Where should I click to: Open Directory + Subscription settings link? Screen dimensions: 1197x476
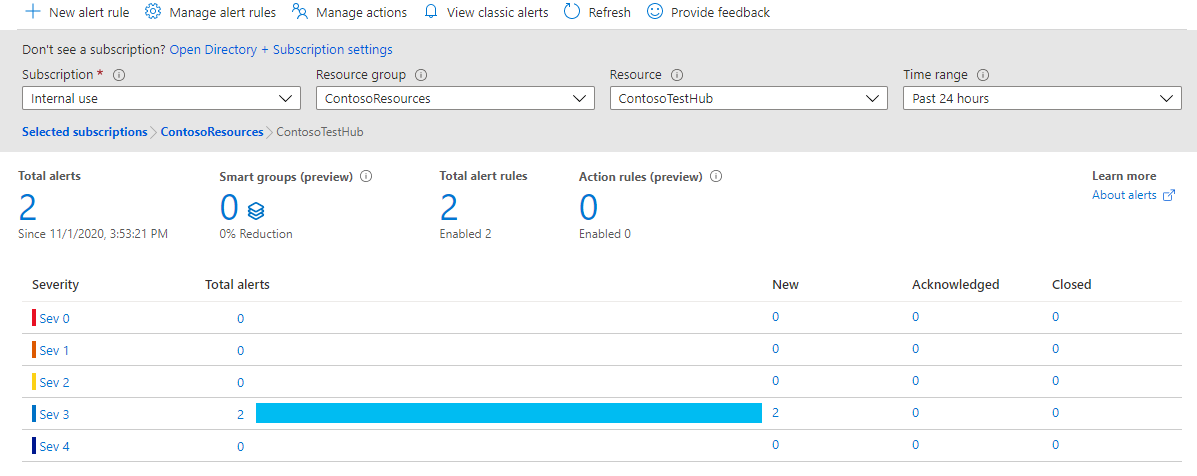point(281,49)
